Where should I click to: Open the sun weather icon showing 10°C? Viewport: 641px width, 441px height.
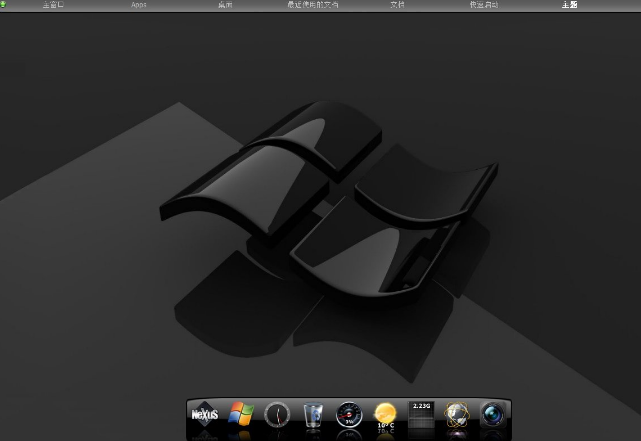385,415
